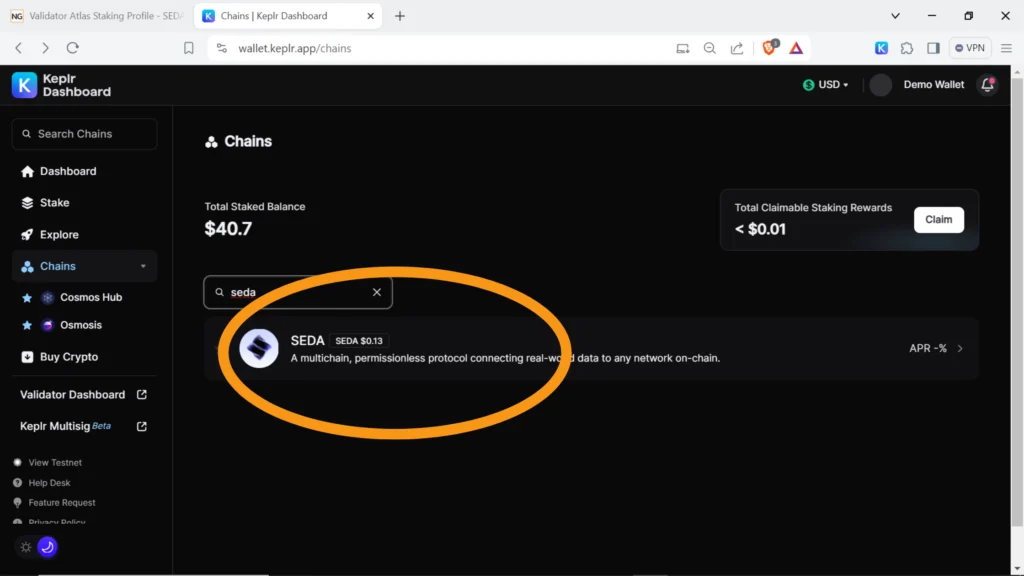Click the Search Chains sidebar field
1024x576 pixels.
84,134
